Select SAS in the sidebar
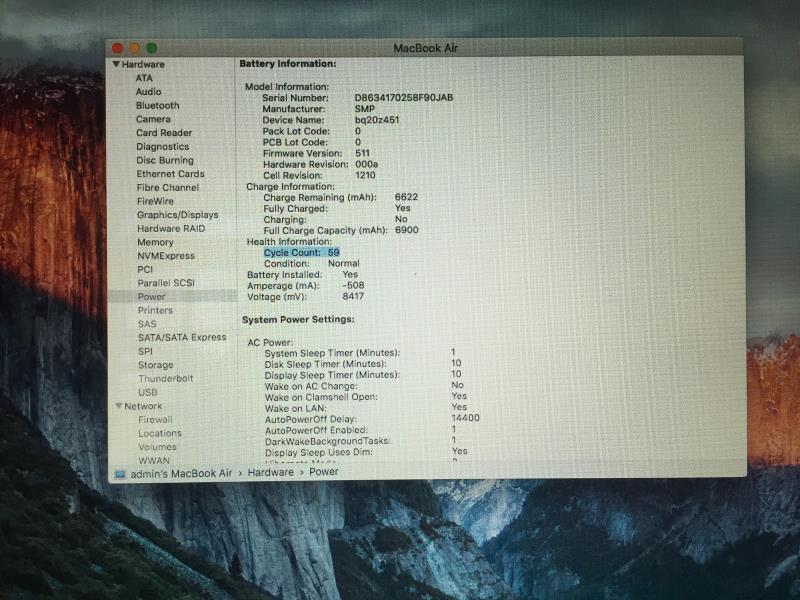This screenshot has width=800, height=600. 147,324
